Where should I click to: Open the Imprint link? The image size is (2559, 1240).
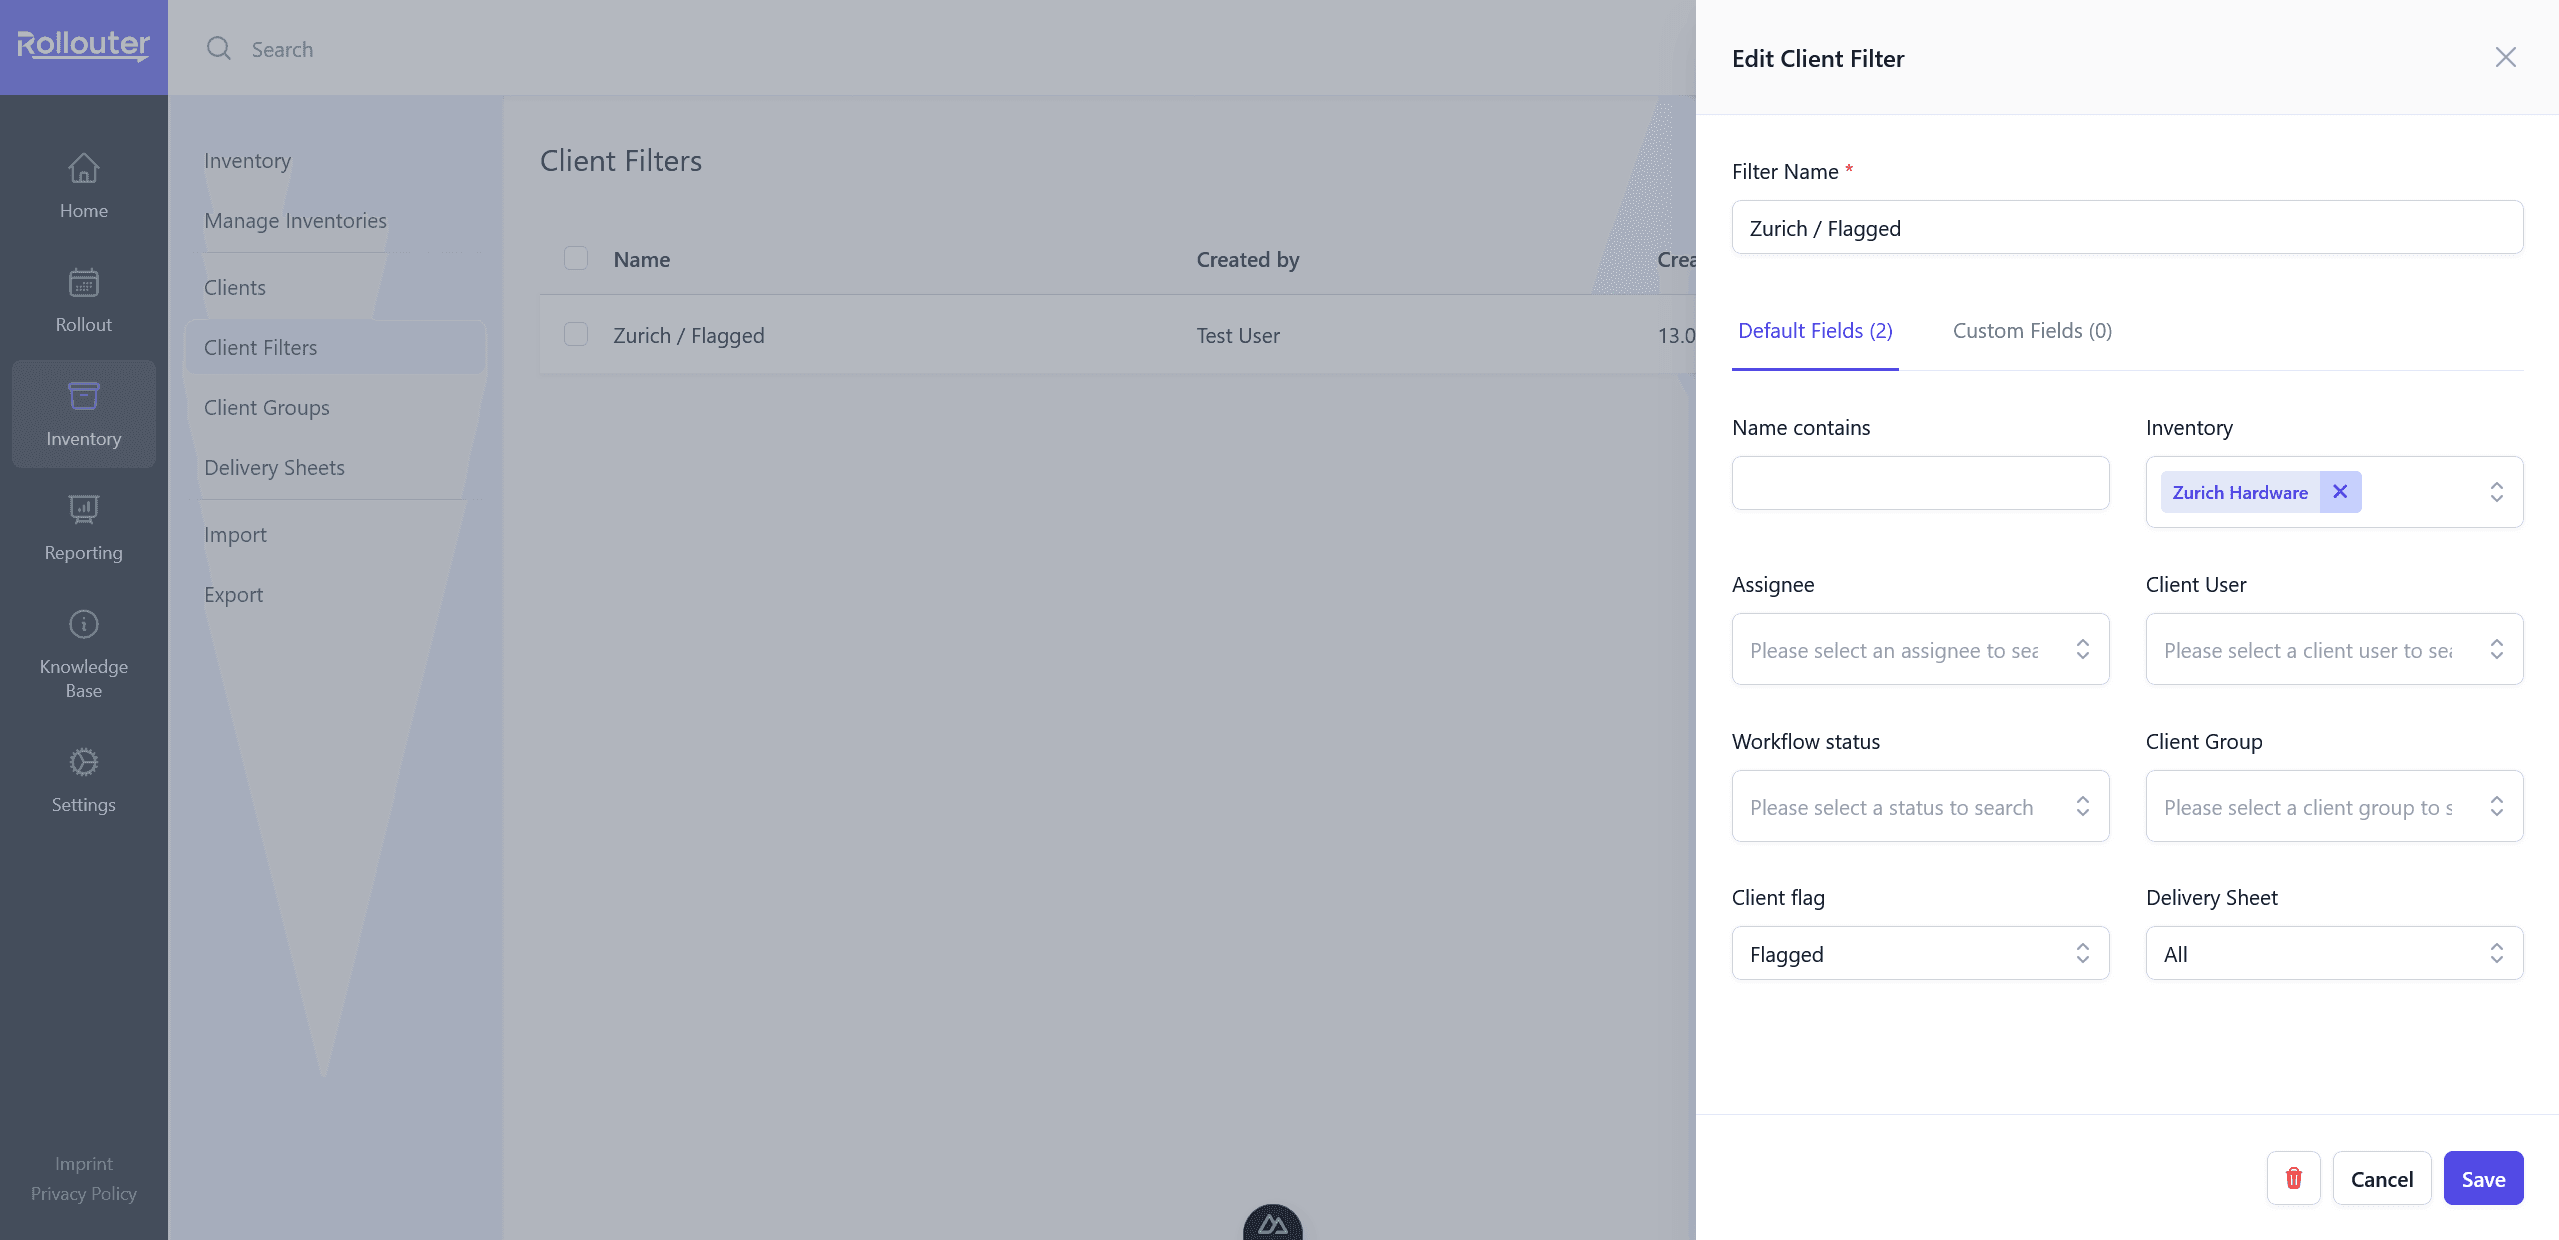84,1164
